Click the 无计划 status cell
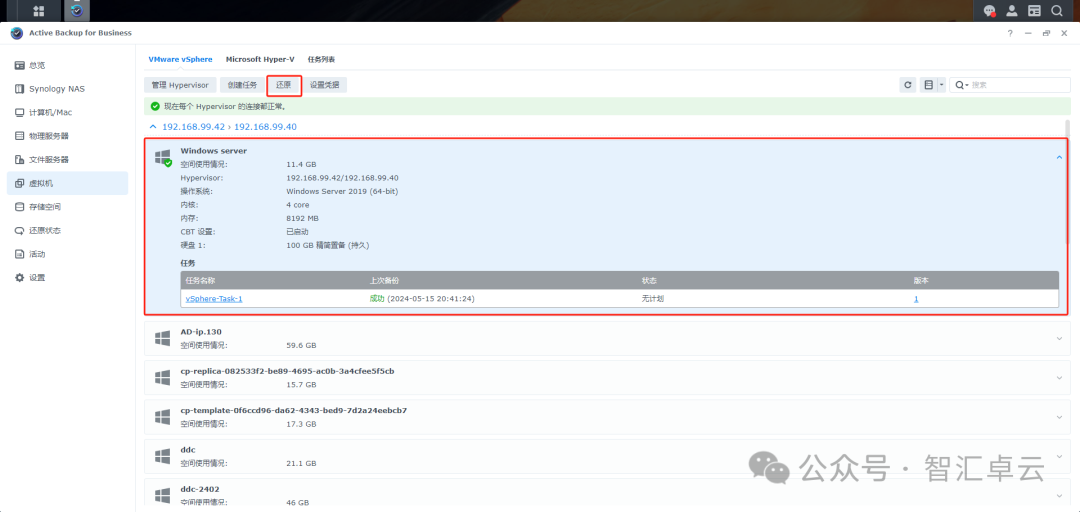The image size is (1080, 512). point(652,299)
